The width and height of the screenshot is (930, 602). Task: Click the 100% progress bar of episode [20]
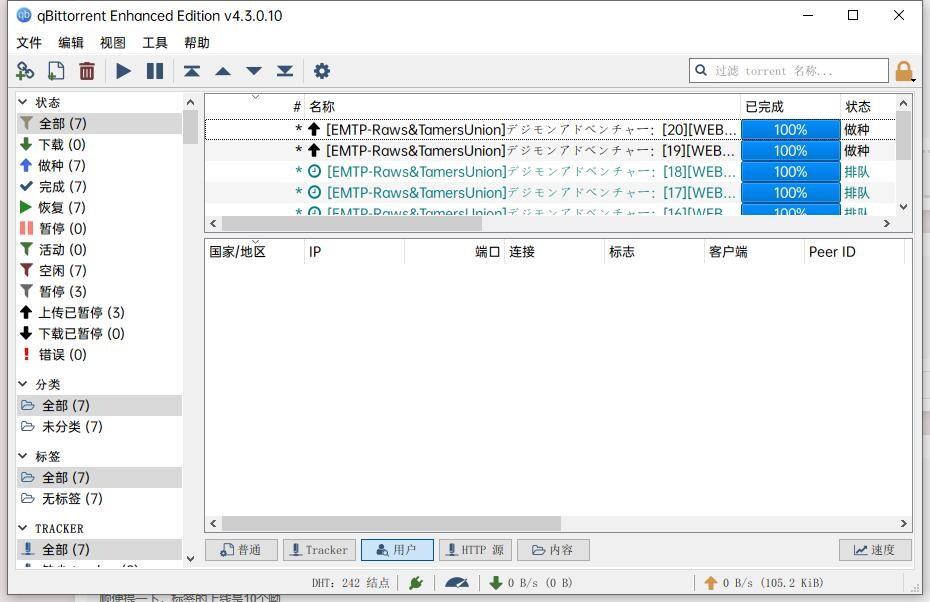[790, 130]
